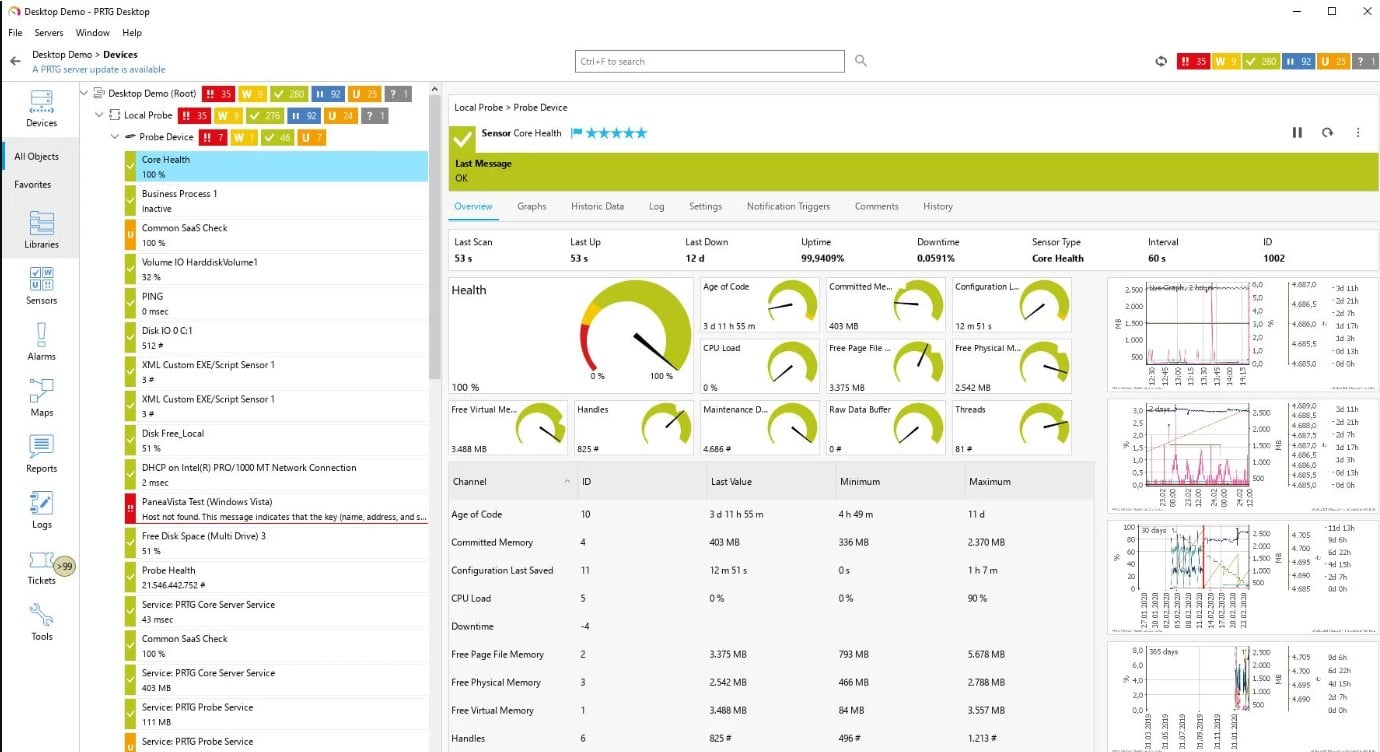
Task: Select the Volume IO HarddiskVolume1 sensor
Action: tap(276, 269)
